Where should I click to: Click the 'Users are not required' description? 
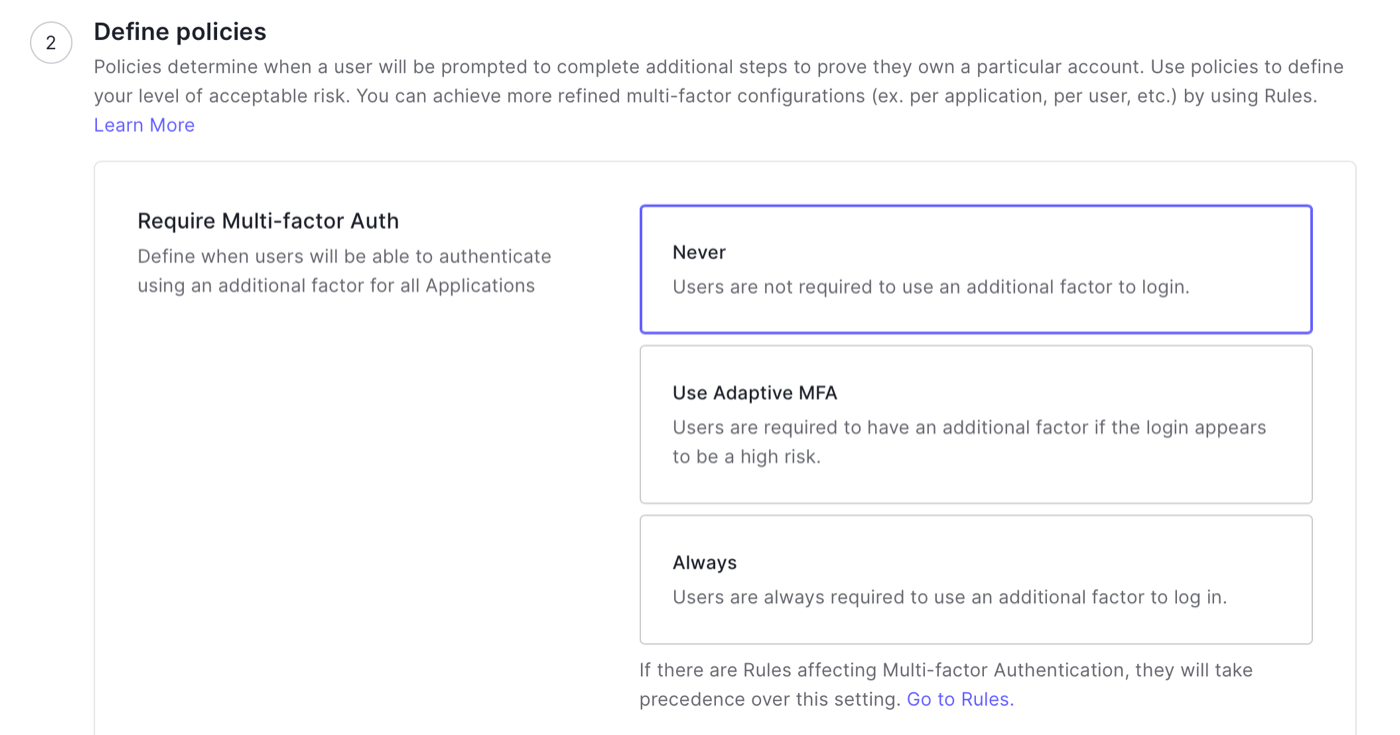tap(931, 287)
